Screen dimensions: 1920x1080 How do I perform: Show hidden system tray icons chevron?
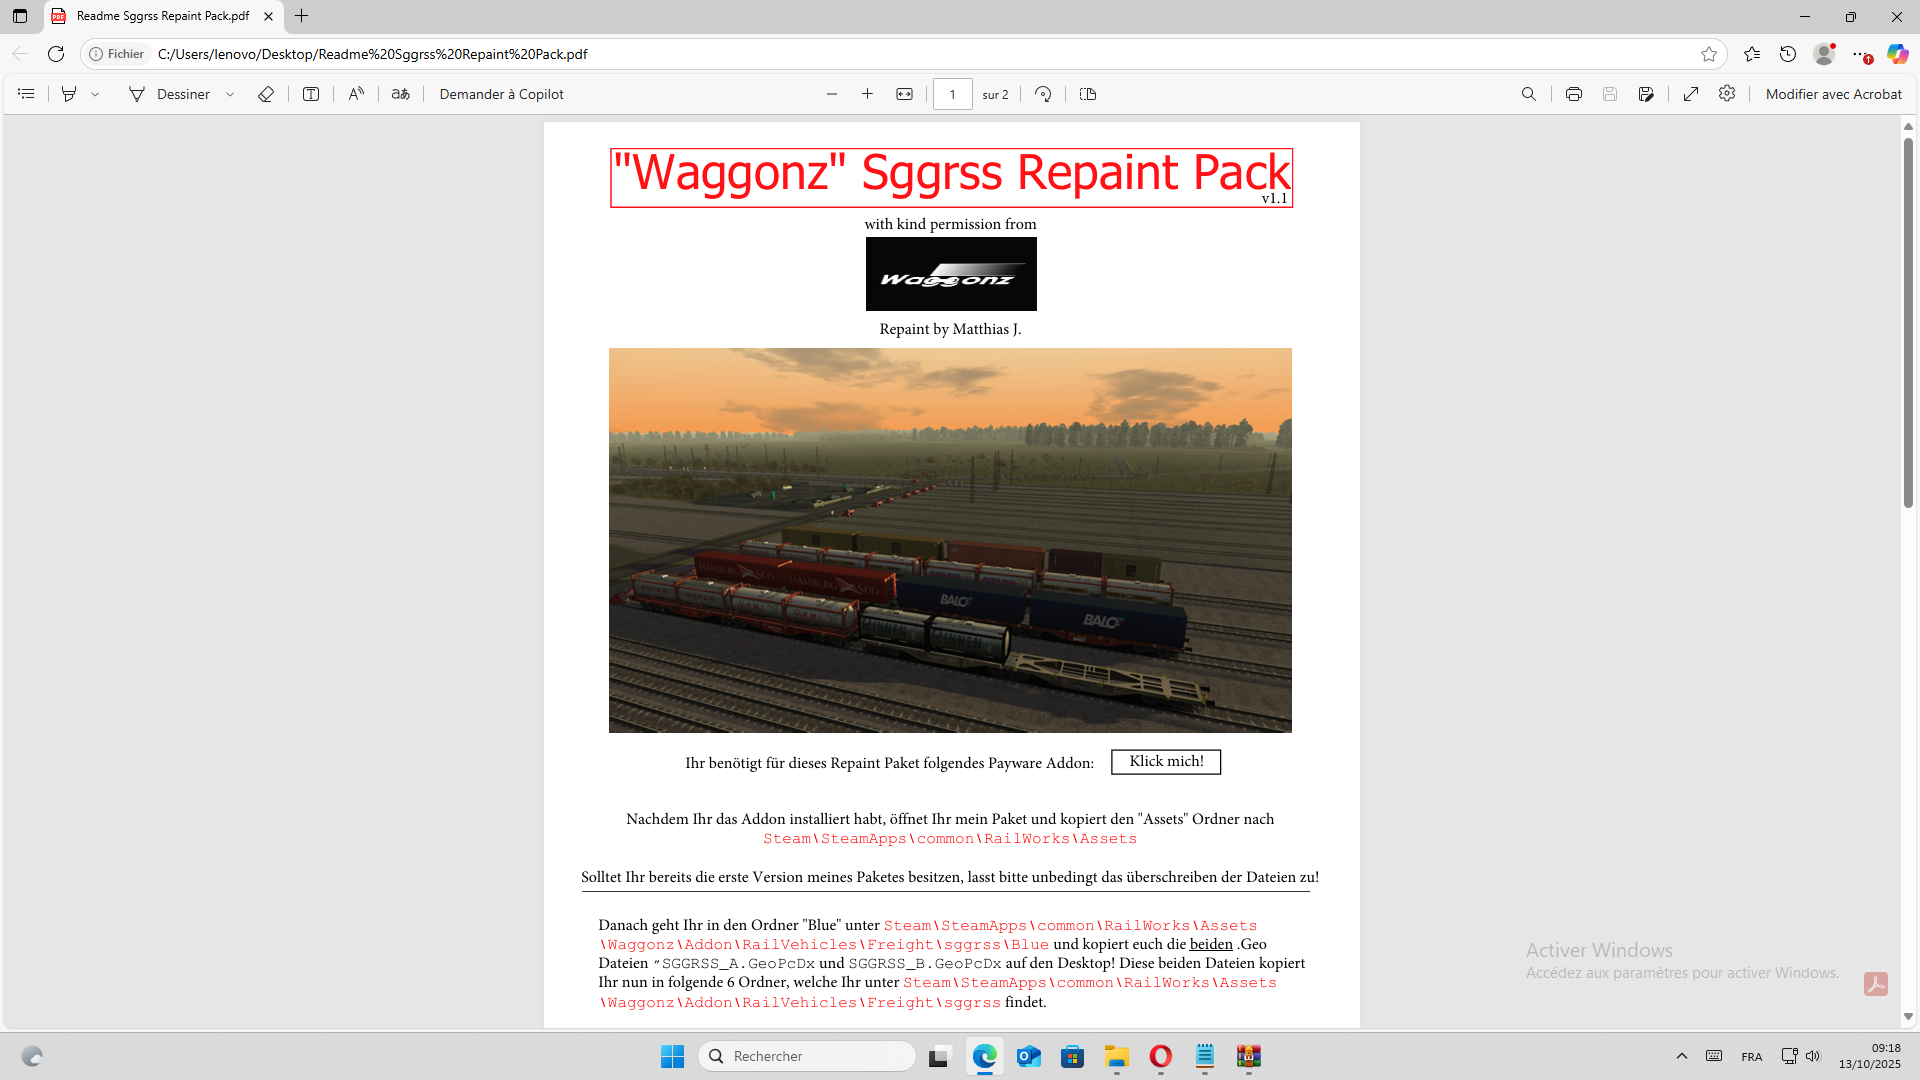pyautogui.click(x=1682, y=1056)
